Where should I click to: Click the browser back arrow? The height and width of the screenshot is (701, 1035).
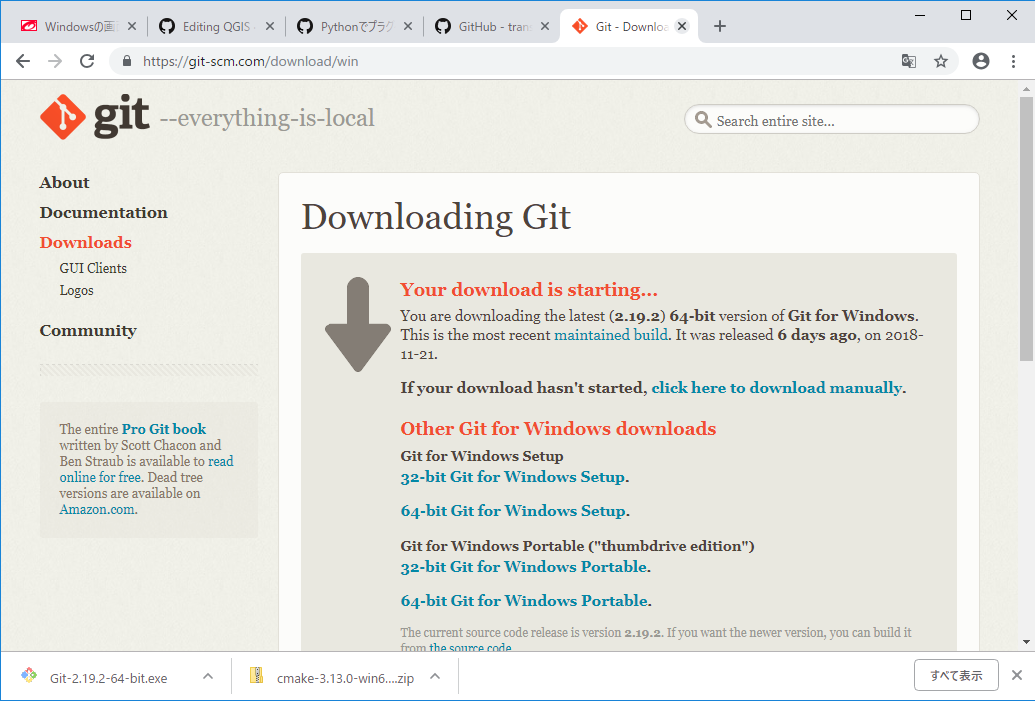(23, 61)
